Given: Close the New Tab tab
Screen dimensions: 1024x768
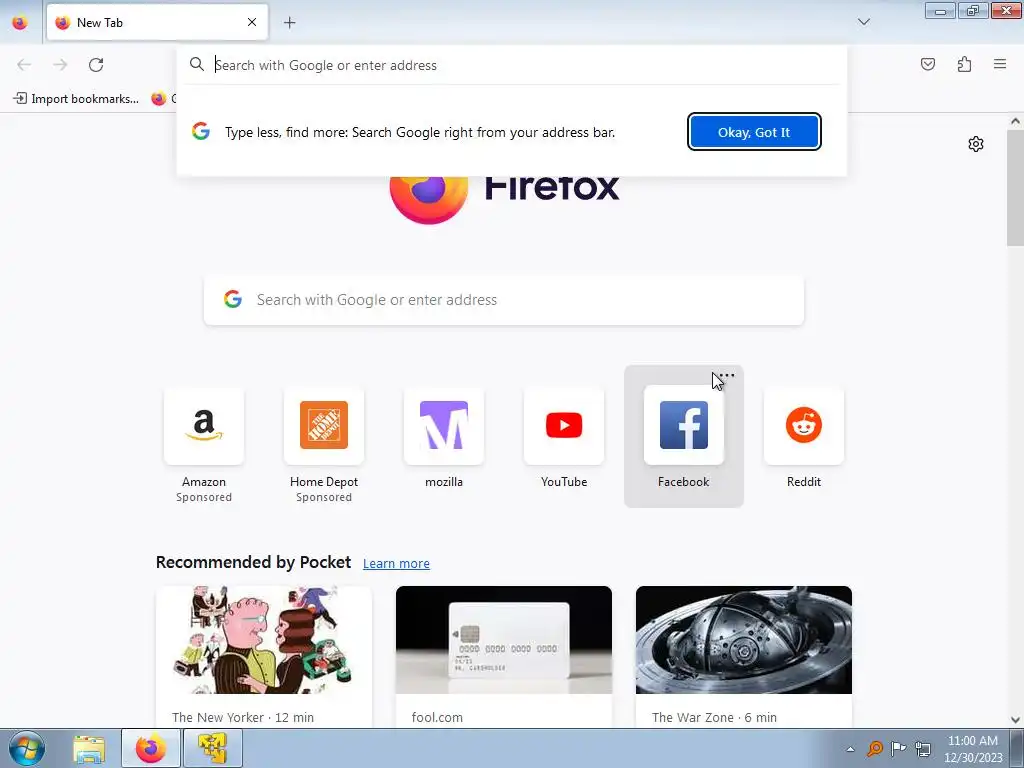Looking at the screenshot, I should coord(252,22).
